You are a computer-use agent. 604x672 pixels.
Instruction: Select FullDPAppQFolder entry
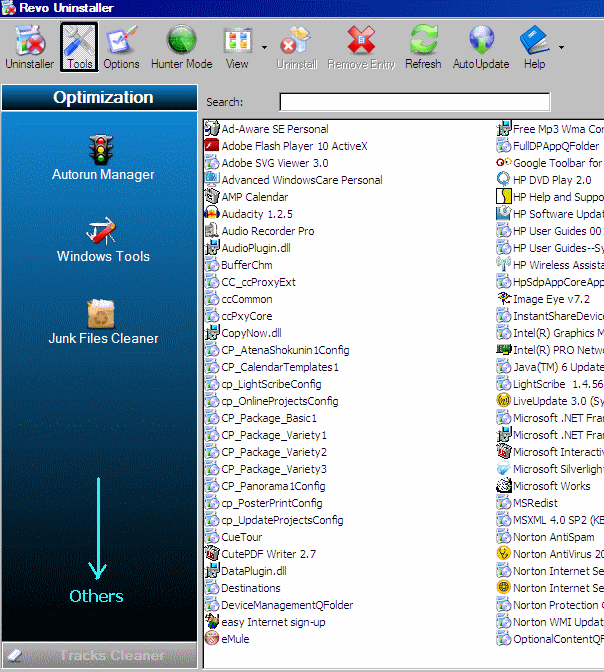click(548, 146)
